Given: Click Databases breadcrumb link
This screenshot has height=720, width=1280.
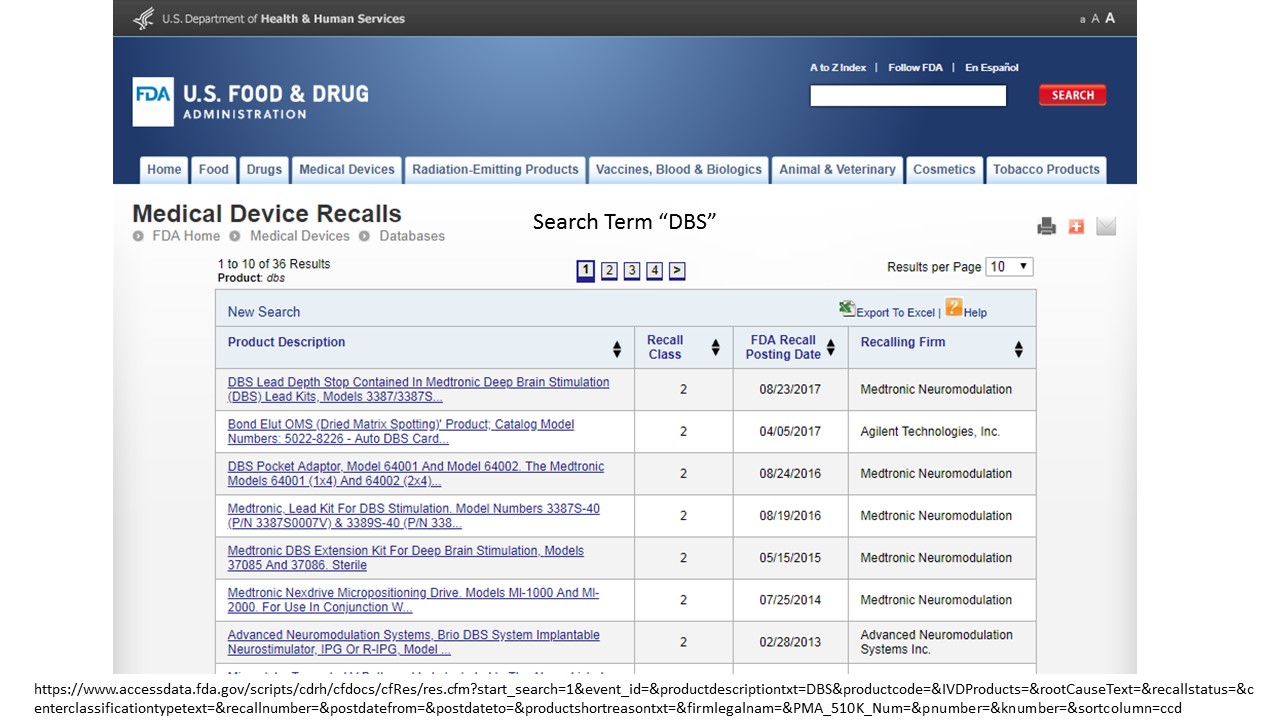Looking at the screenshot, I should pos(412,236).
